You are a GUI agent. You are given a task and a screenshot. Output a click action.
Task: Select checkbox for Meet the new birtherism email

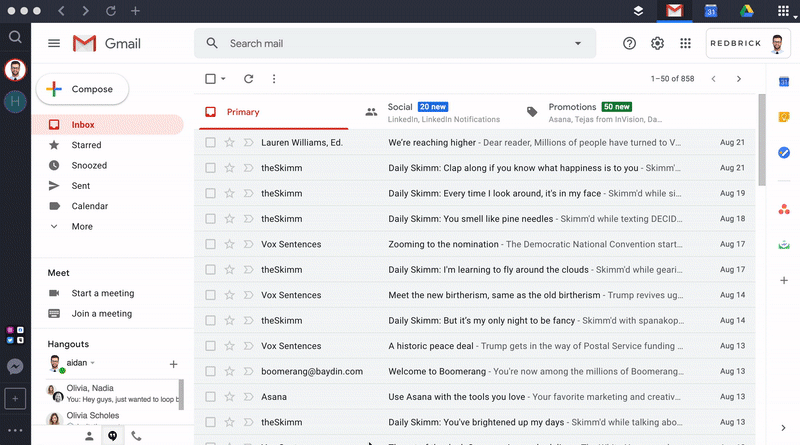point(210,295)
